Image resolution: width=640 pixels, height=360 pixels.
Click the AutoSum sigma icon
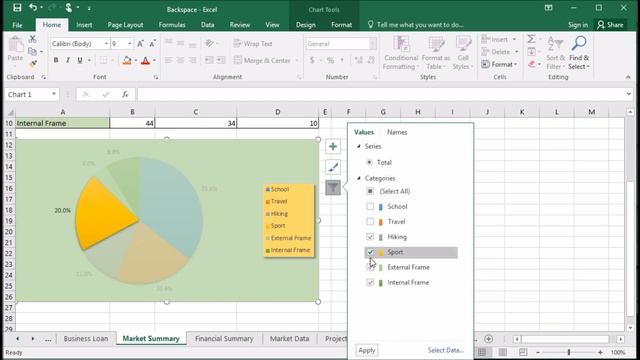point(531,39)
